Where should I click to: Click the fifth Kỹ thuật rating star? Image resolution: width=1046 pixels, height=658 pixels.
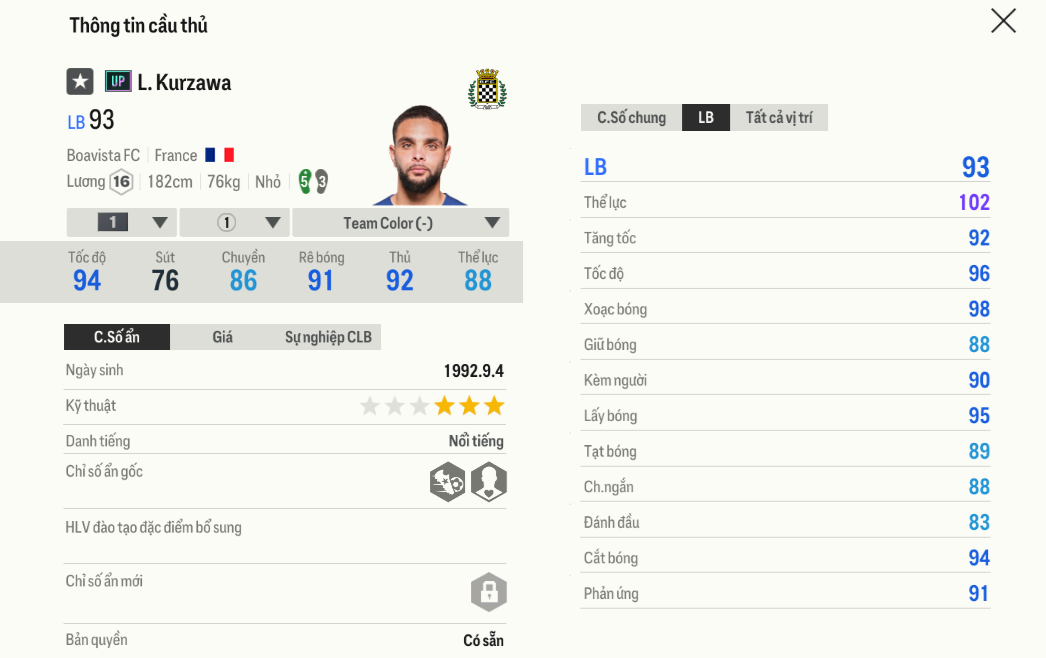pyautogui.click(x=468, y=406)
